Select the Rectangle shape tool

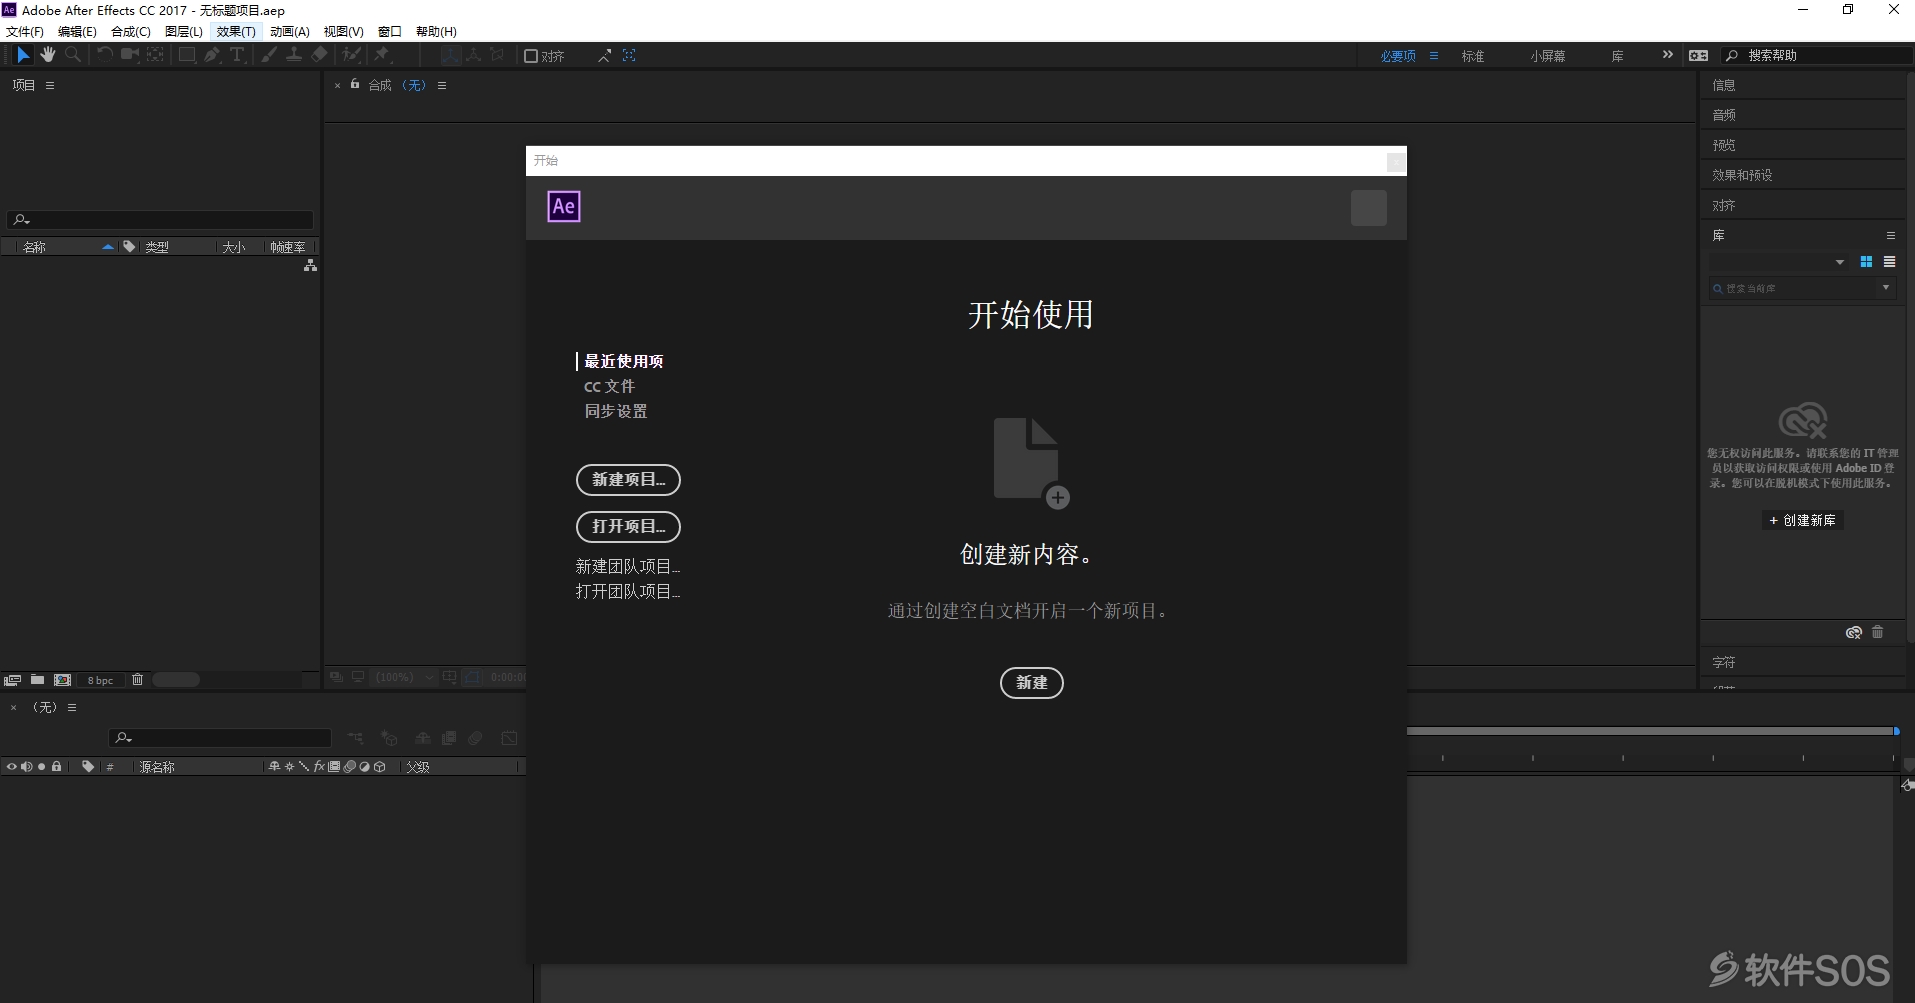point(186,55)
